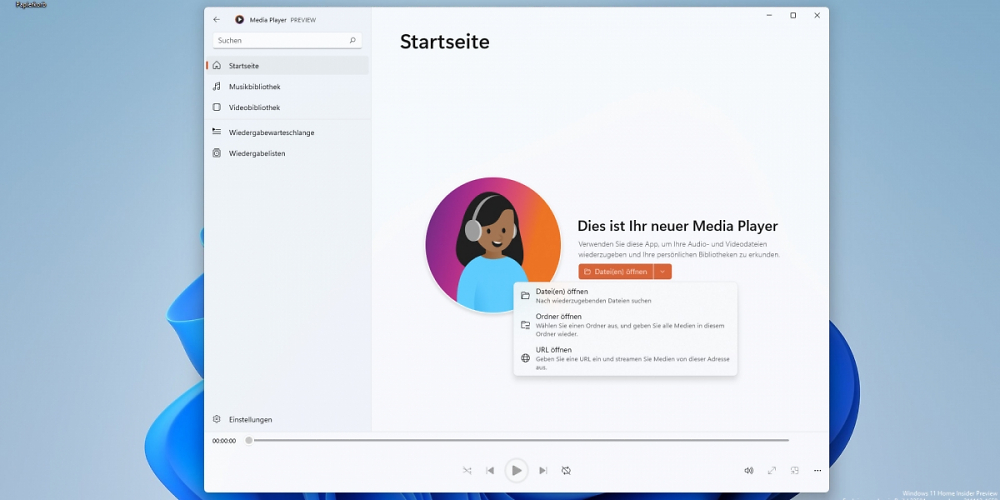Open the more options ellipsis menu
Viewport: 1000px width, 500px height.
pyautogui.click(x=818, y=471)
